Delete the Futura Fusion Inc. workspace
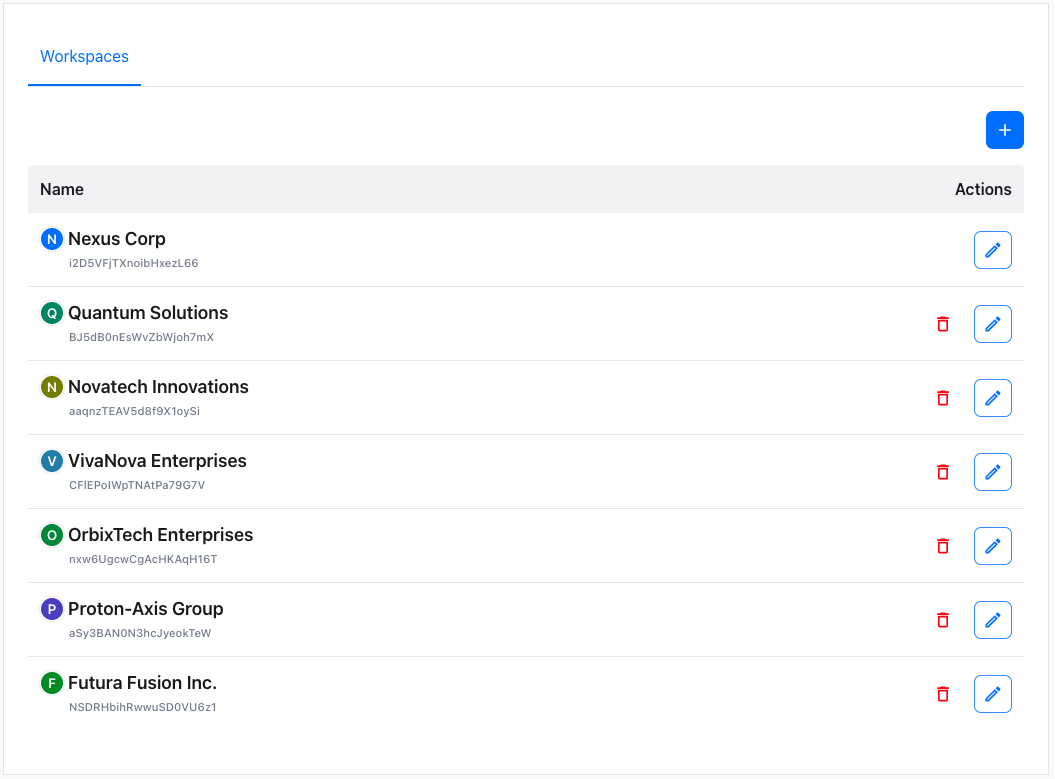 [x=942, y=694]
